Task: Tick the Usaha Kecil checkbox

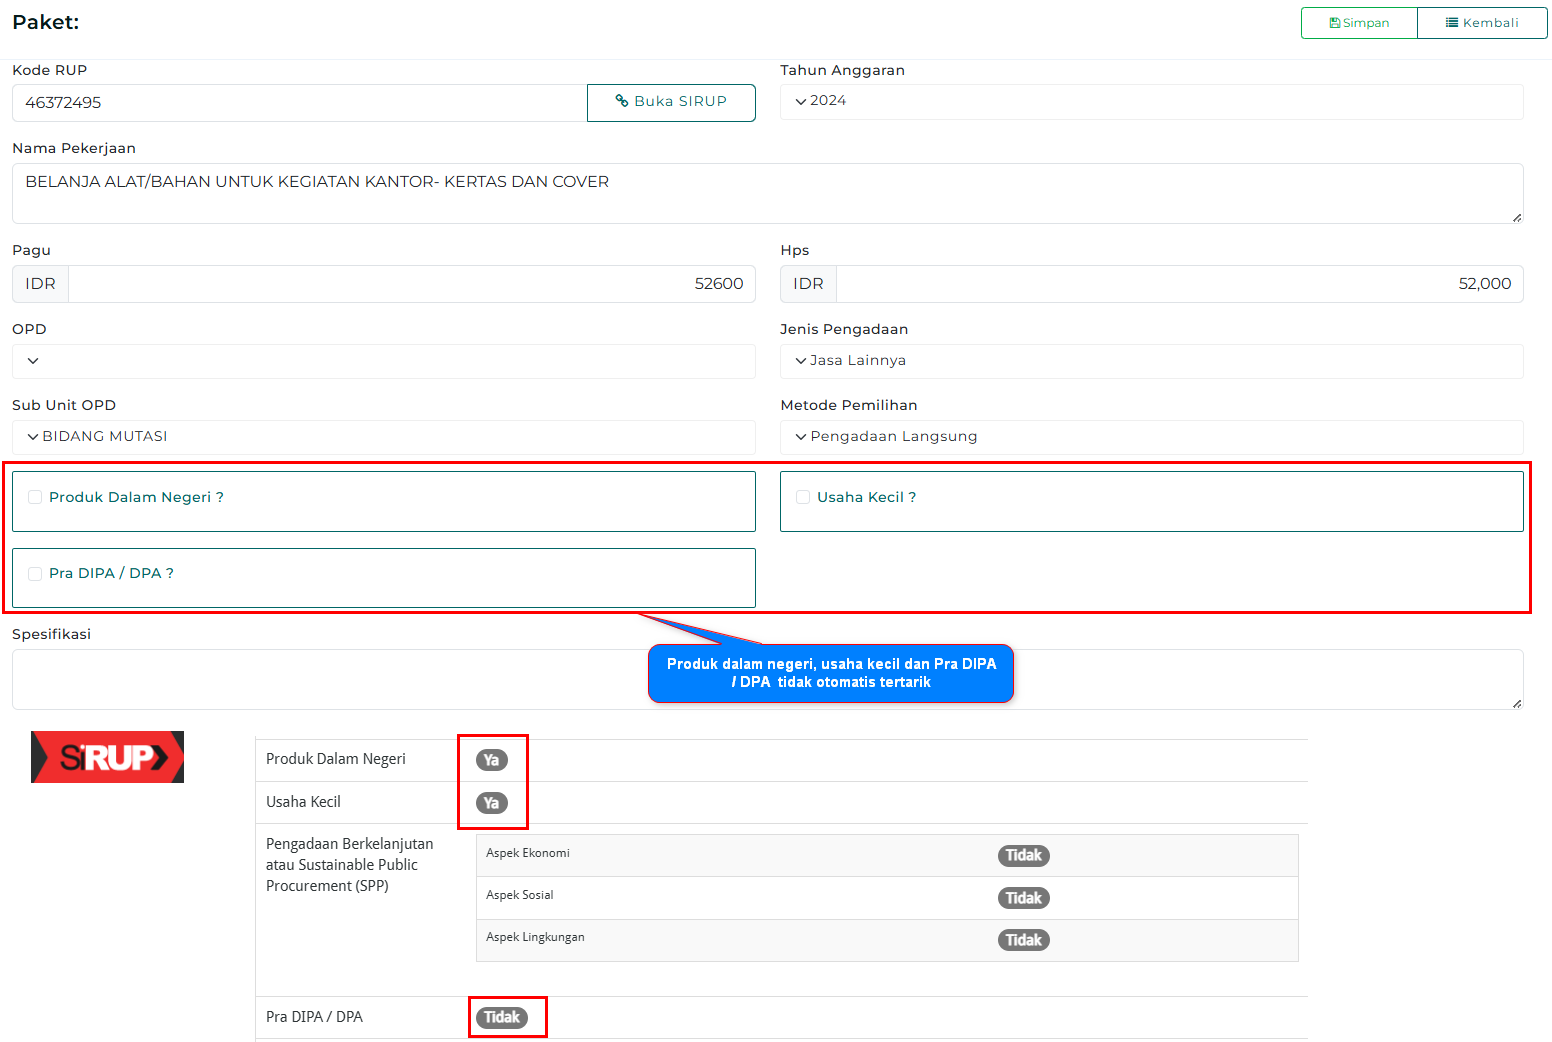Action: [x=803, y=497]
